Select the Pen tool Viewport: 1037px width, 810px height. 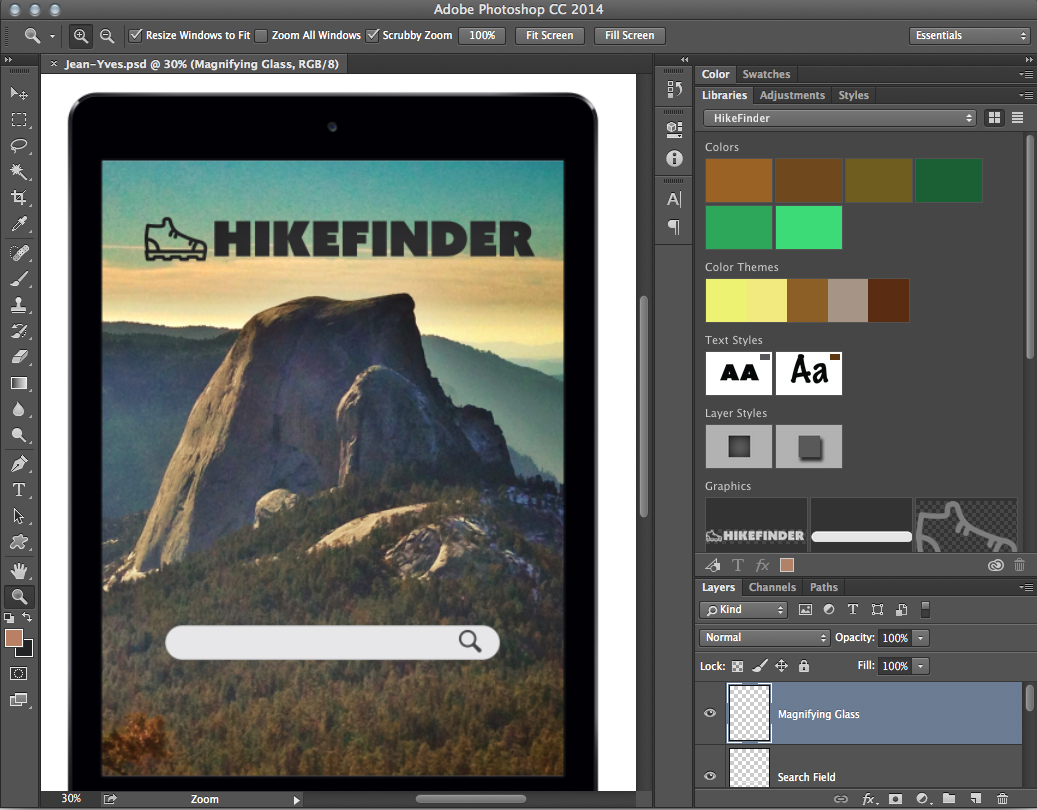click(x=19, y=464)
